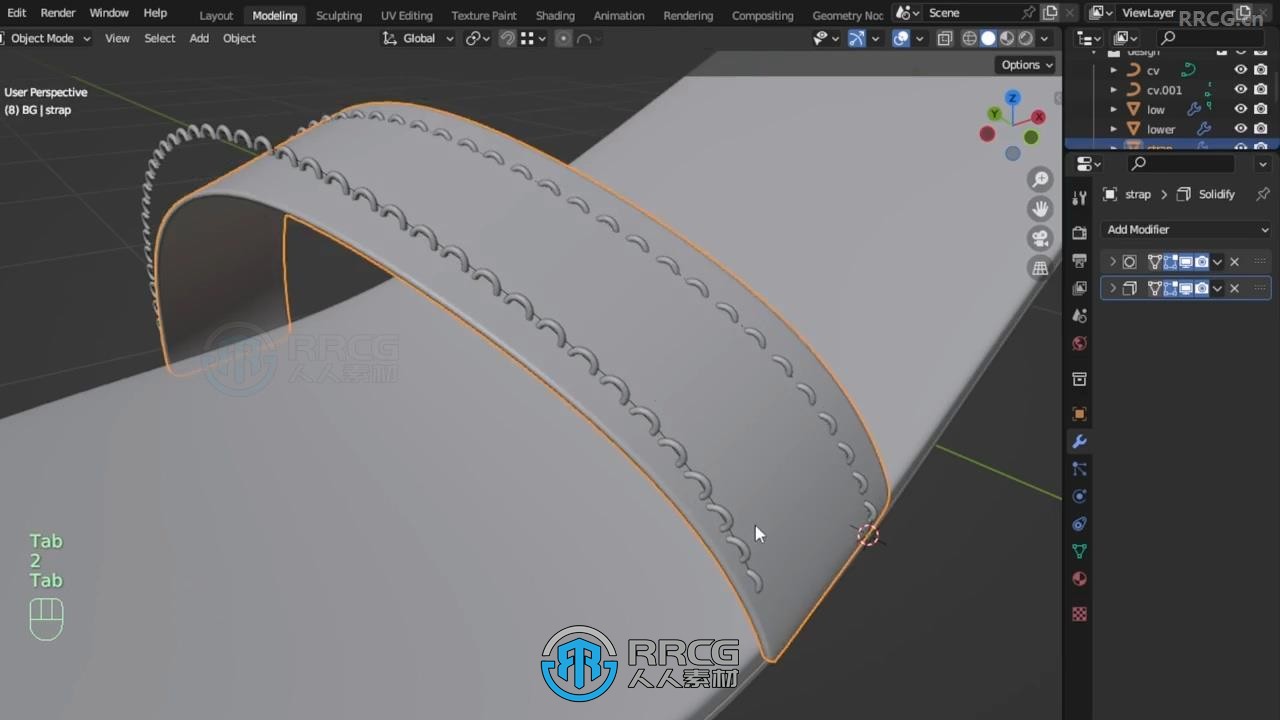The image size is (1280, 720).
Task: Select wireframe viewport shading
Action: coord(969,38)
